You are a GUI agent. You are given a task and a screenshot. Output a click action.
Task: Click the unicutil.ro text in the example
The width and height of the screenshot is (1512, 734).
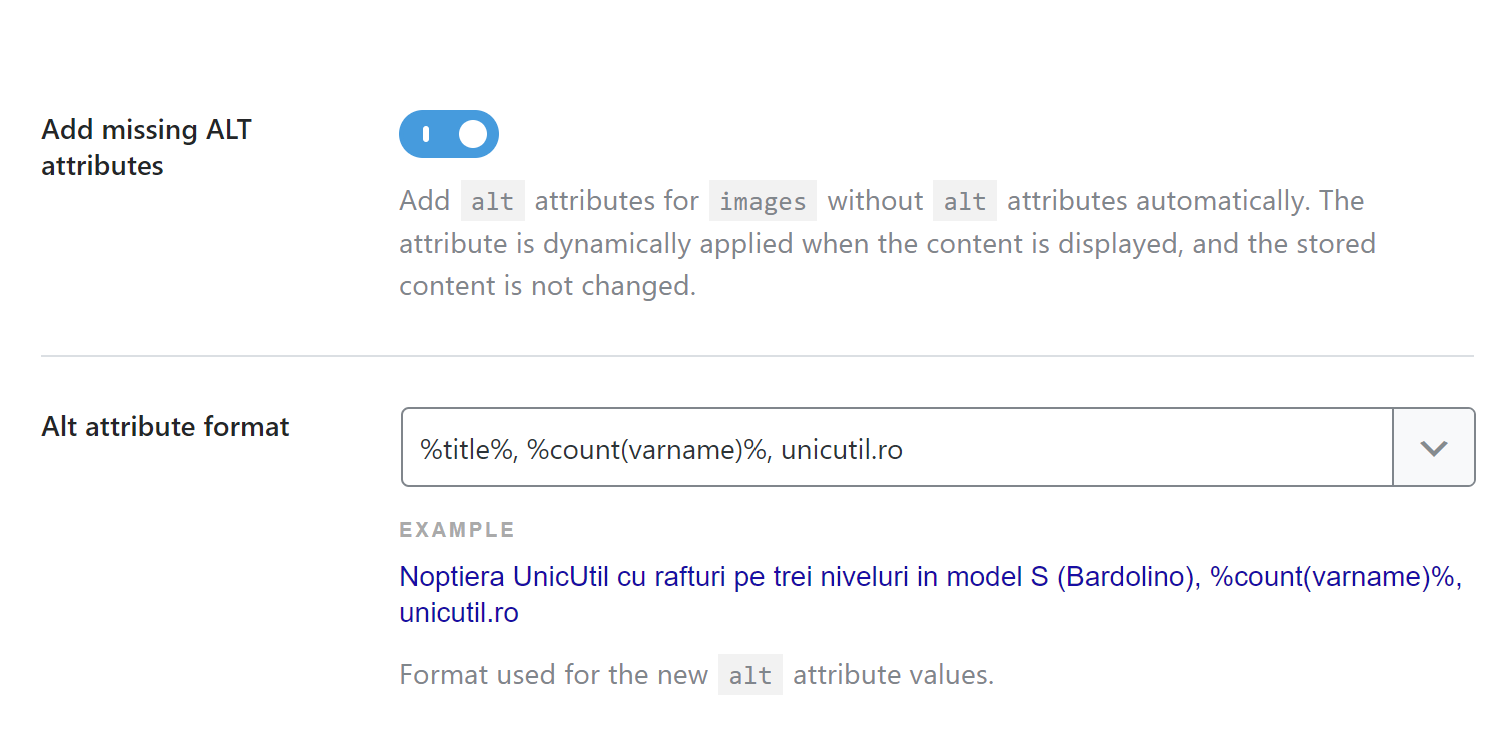pos(459,612)
